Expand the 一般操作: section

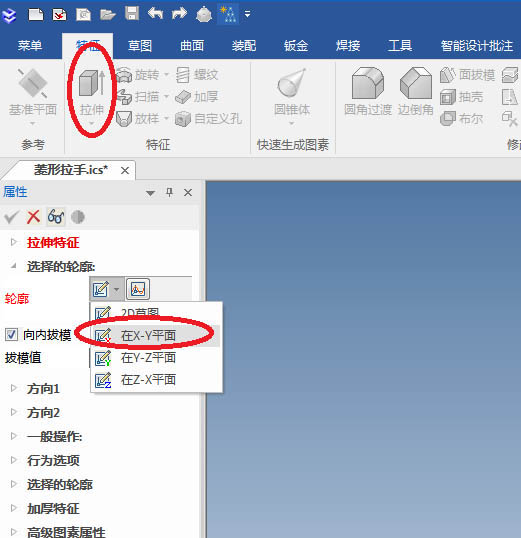(13, 436)
